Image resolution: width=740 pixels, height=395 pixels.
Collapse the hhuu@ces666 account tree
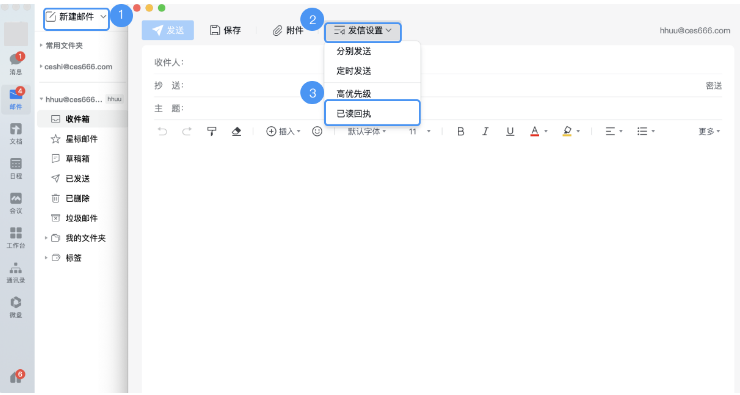pos(42,99)
